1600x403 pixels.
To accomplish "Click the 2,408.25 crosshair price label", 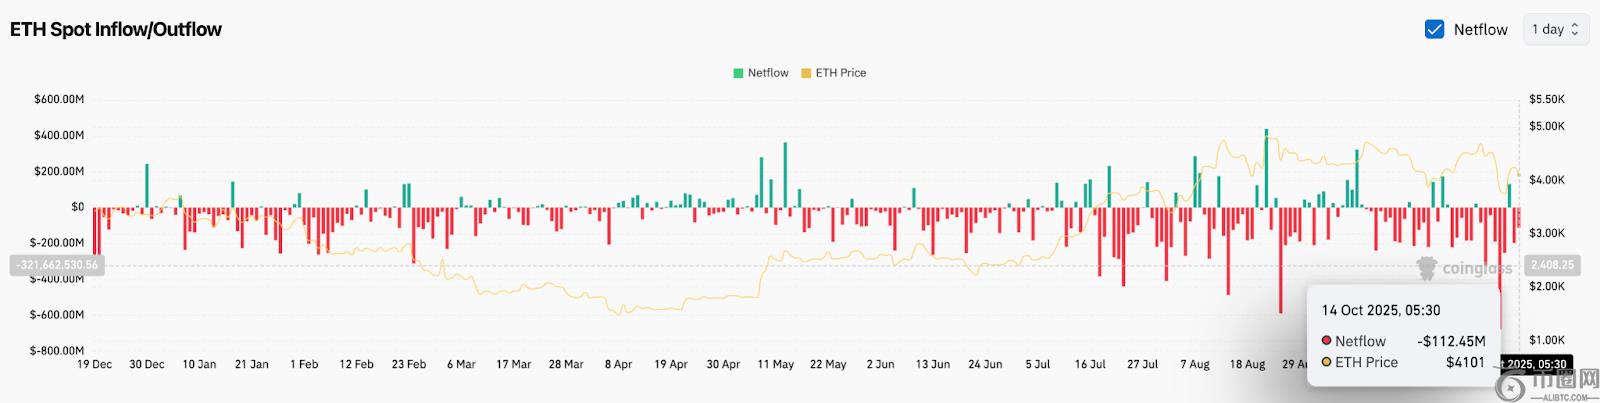I will click(1552, 265).
